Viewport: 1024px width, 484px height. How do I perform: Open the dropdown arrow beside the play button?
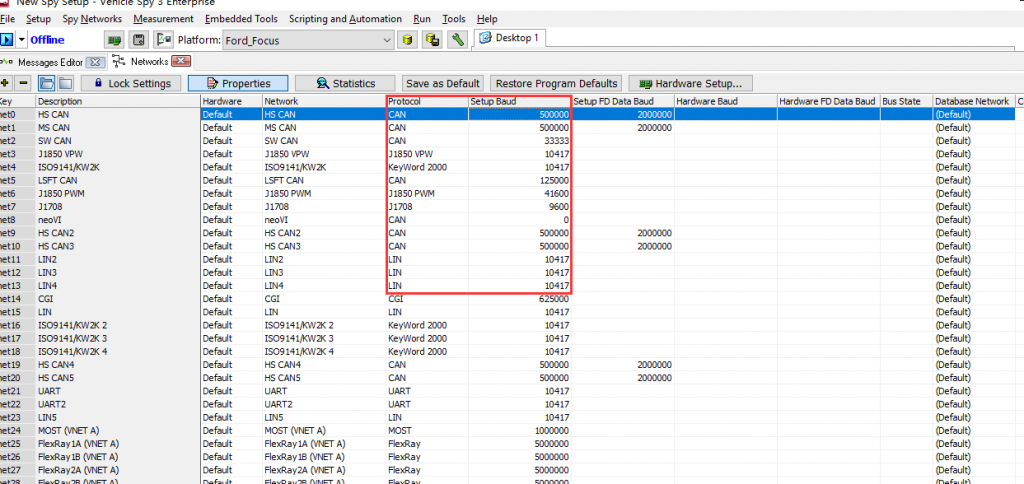[x=22, y=40]
